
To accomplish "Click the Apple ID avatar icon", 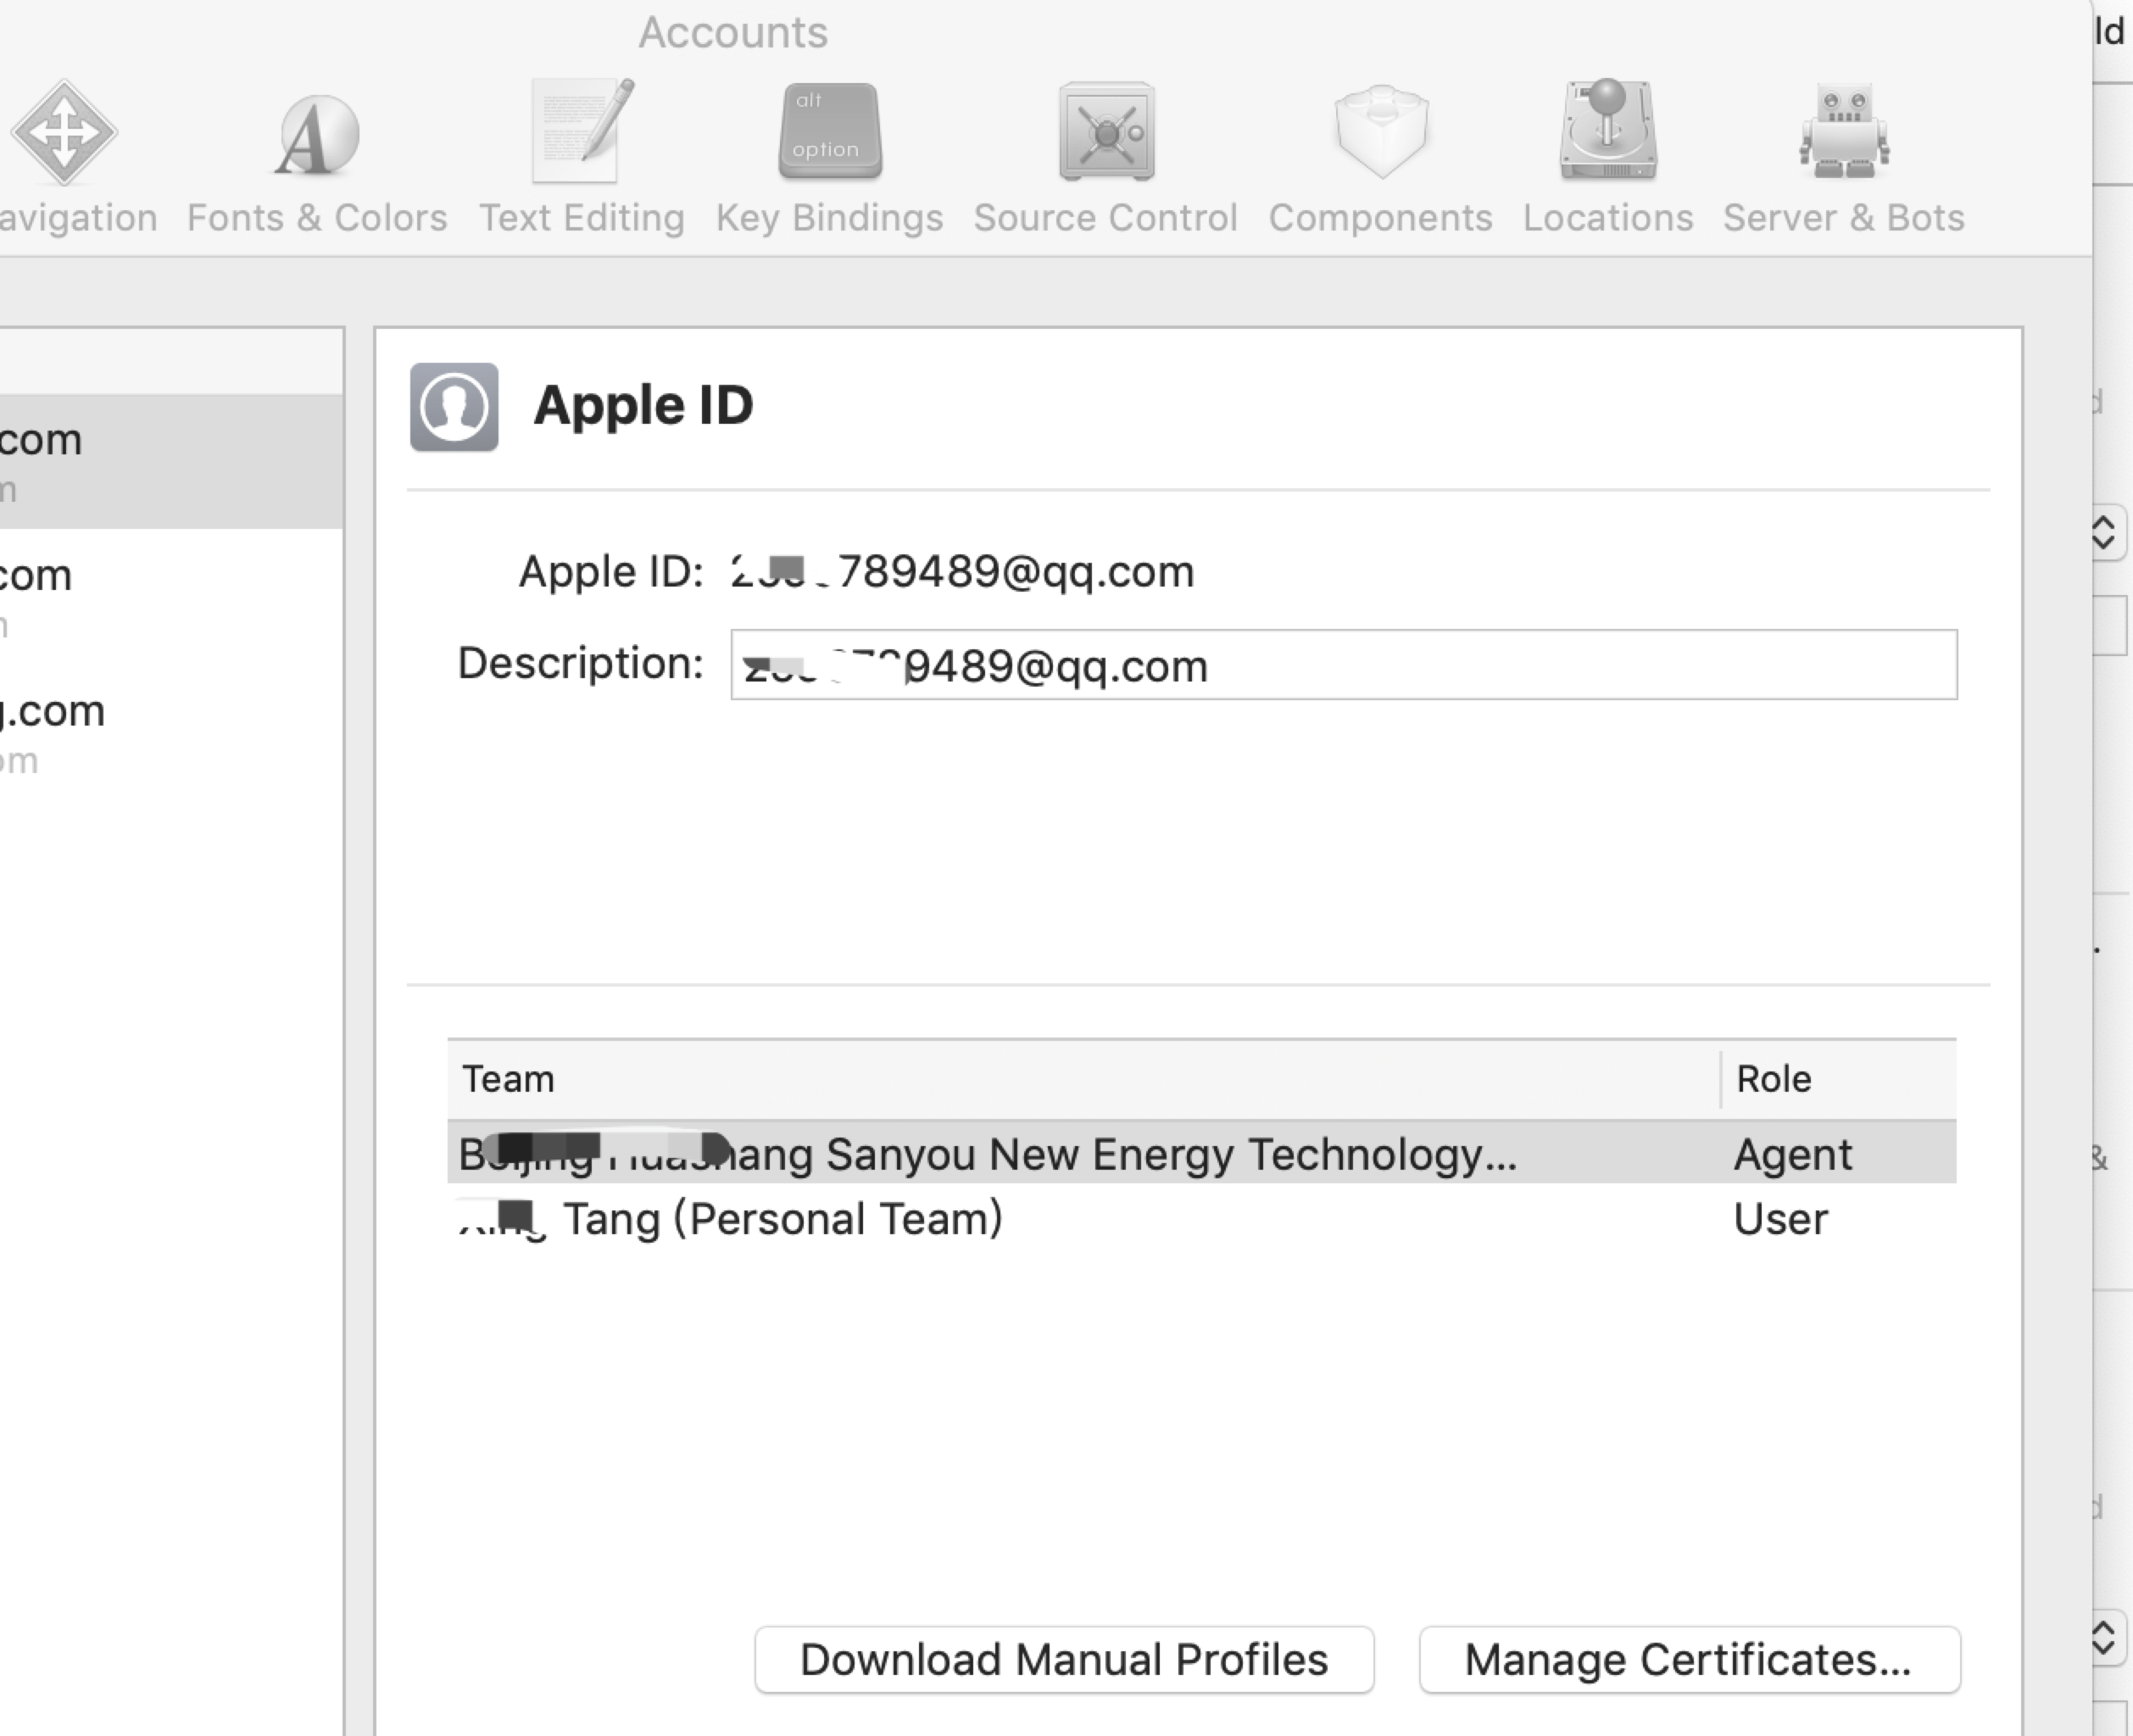I will pyautogui.click(x=454, y=407).
